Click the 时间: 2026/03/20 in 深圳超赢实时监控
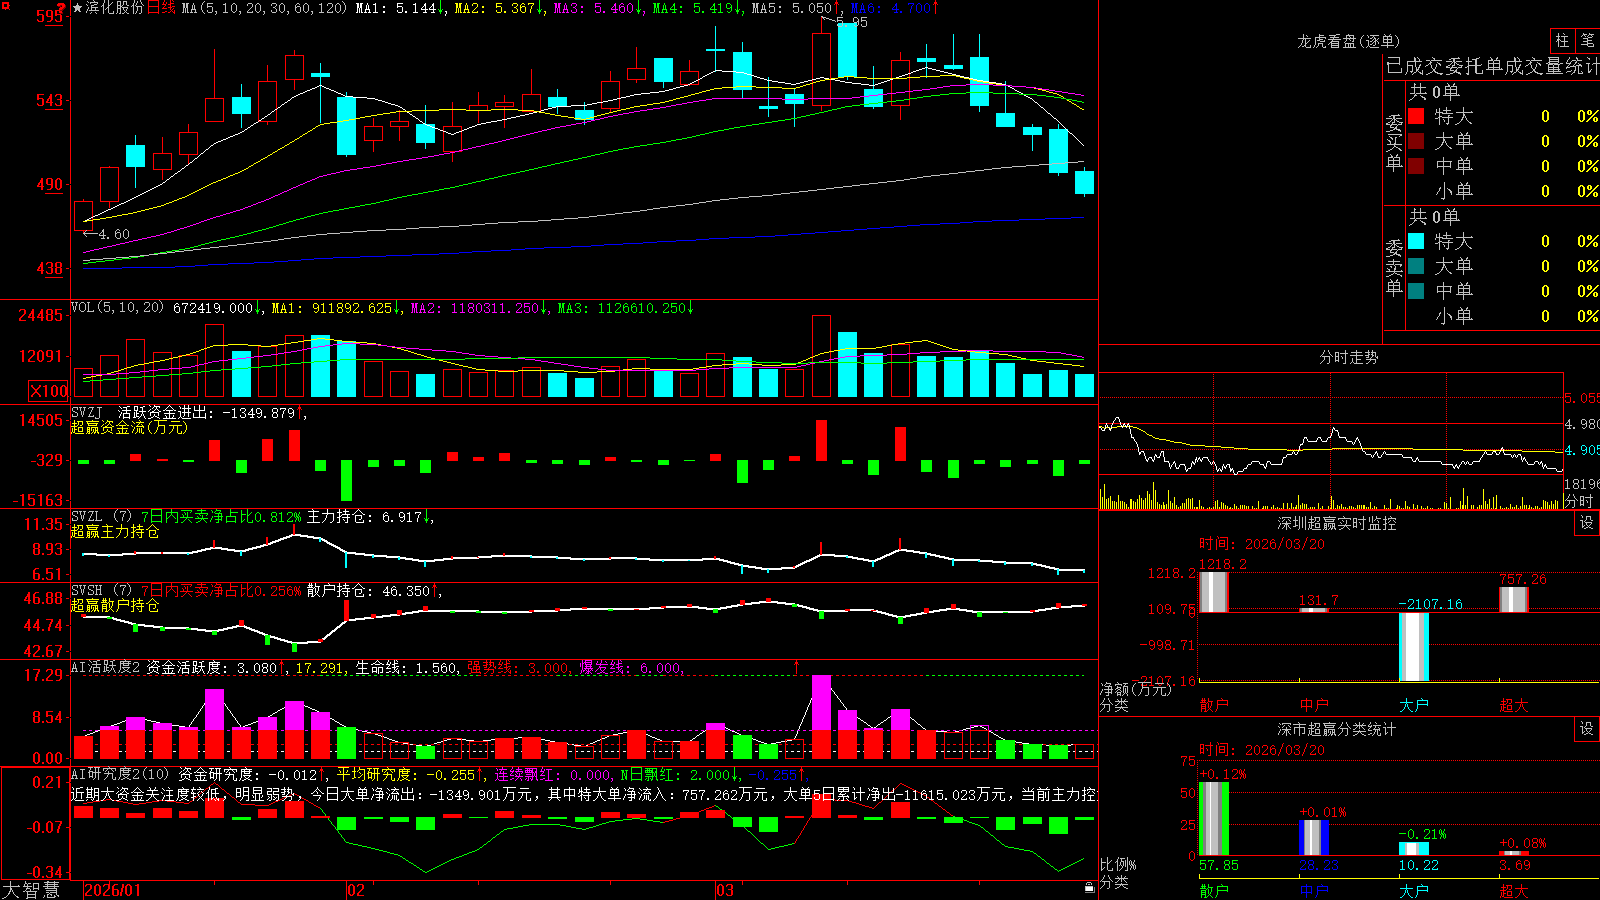1600x900 pixels. point(1262,544)
